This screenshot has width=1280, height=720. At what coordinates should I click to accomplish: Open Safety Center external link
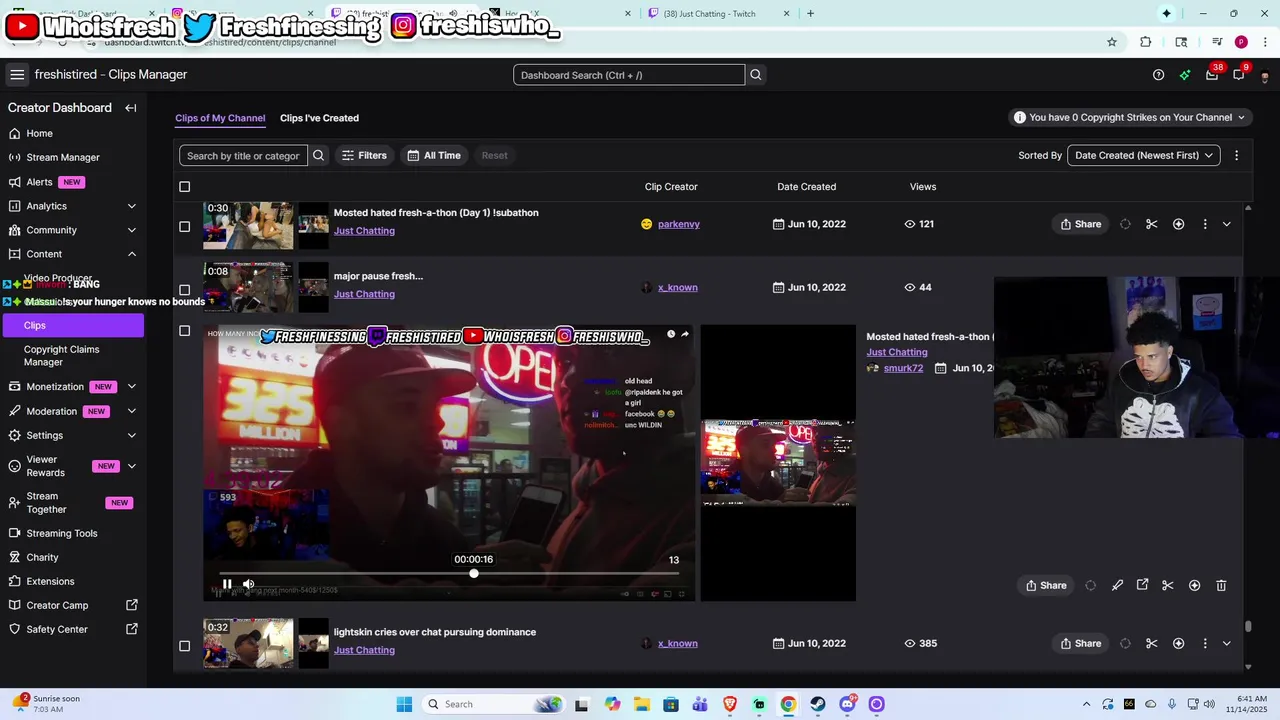pos(73,629)
